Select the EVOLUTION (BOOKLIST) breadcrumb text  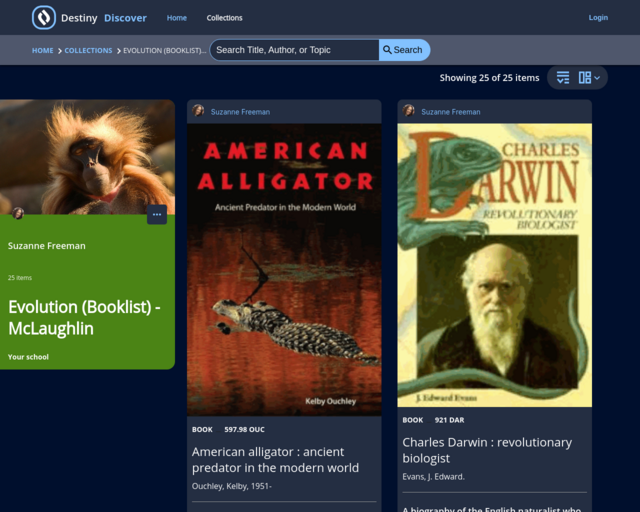(x=164, y=51)
